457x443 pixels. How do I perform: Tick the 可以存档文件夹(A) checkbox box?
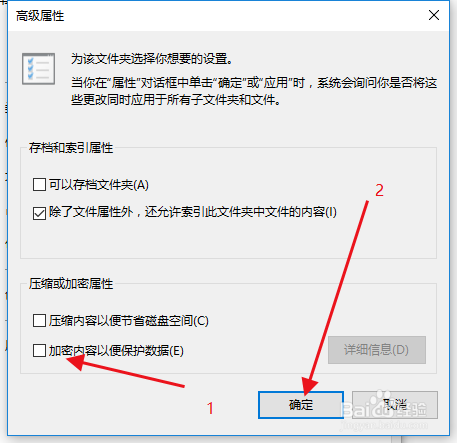point(39,184)
